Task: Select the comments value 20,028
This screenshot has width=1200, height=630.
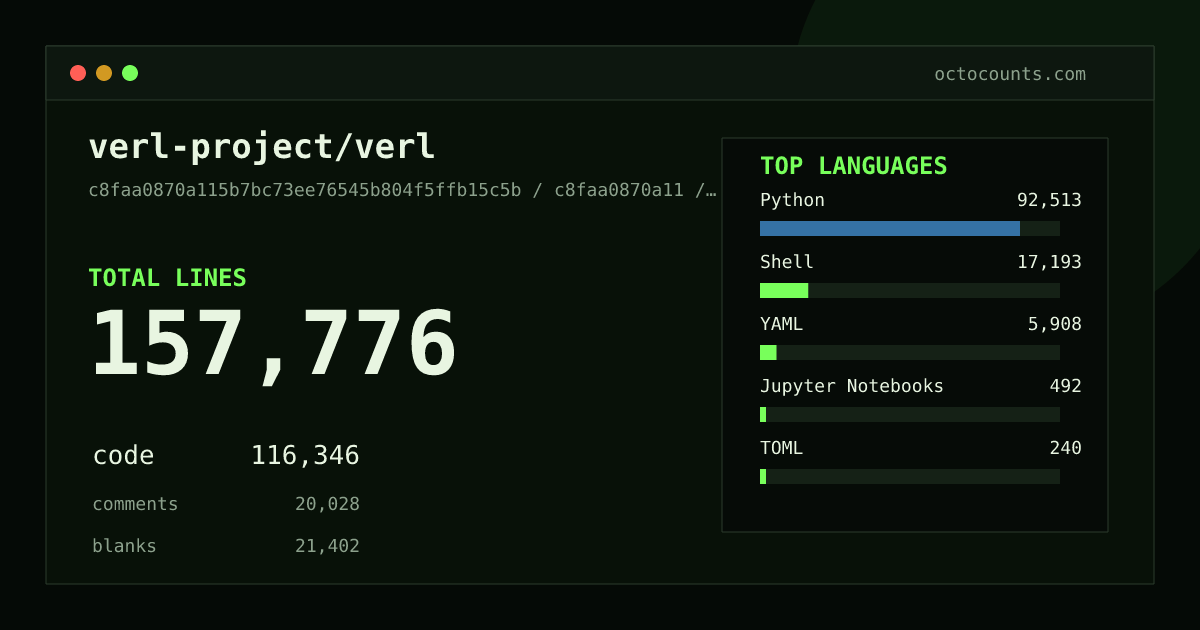Action: coord(327,504)
